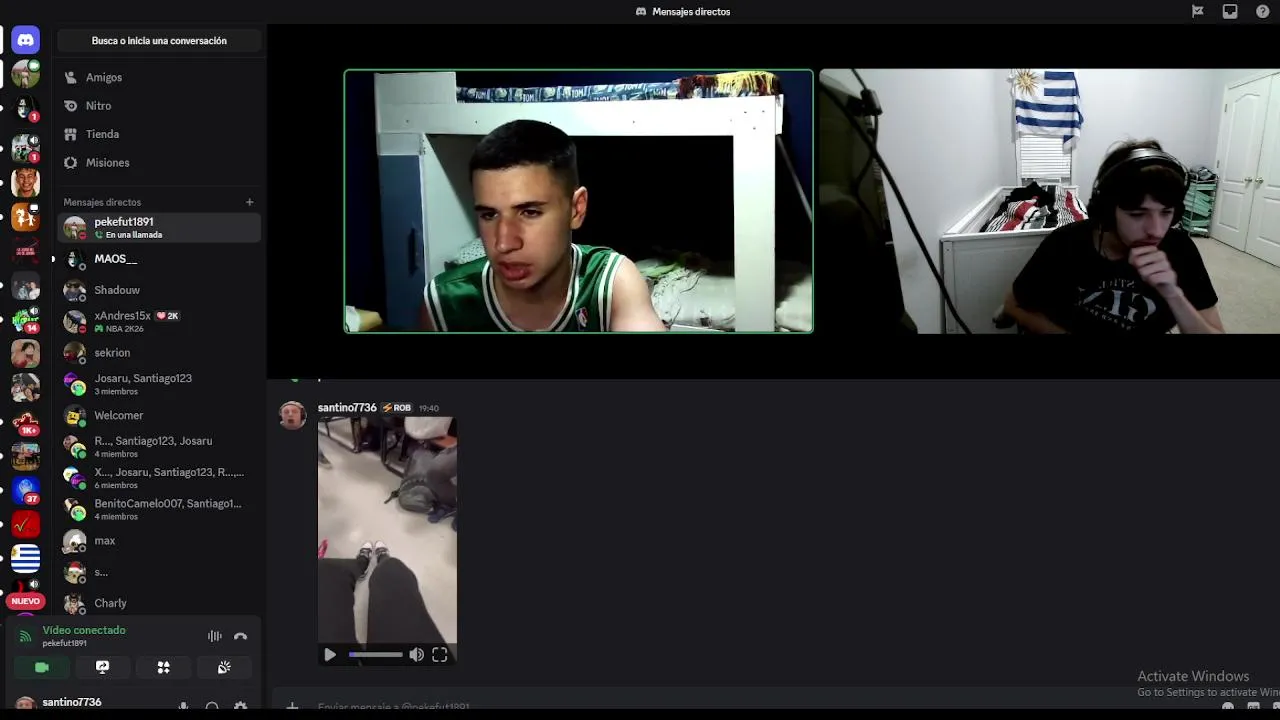Open Tienda shop page
1280x720 pixels.
[x=160, y=134]
